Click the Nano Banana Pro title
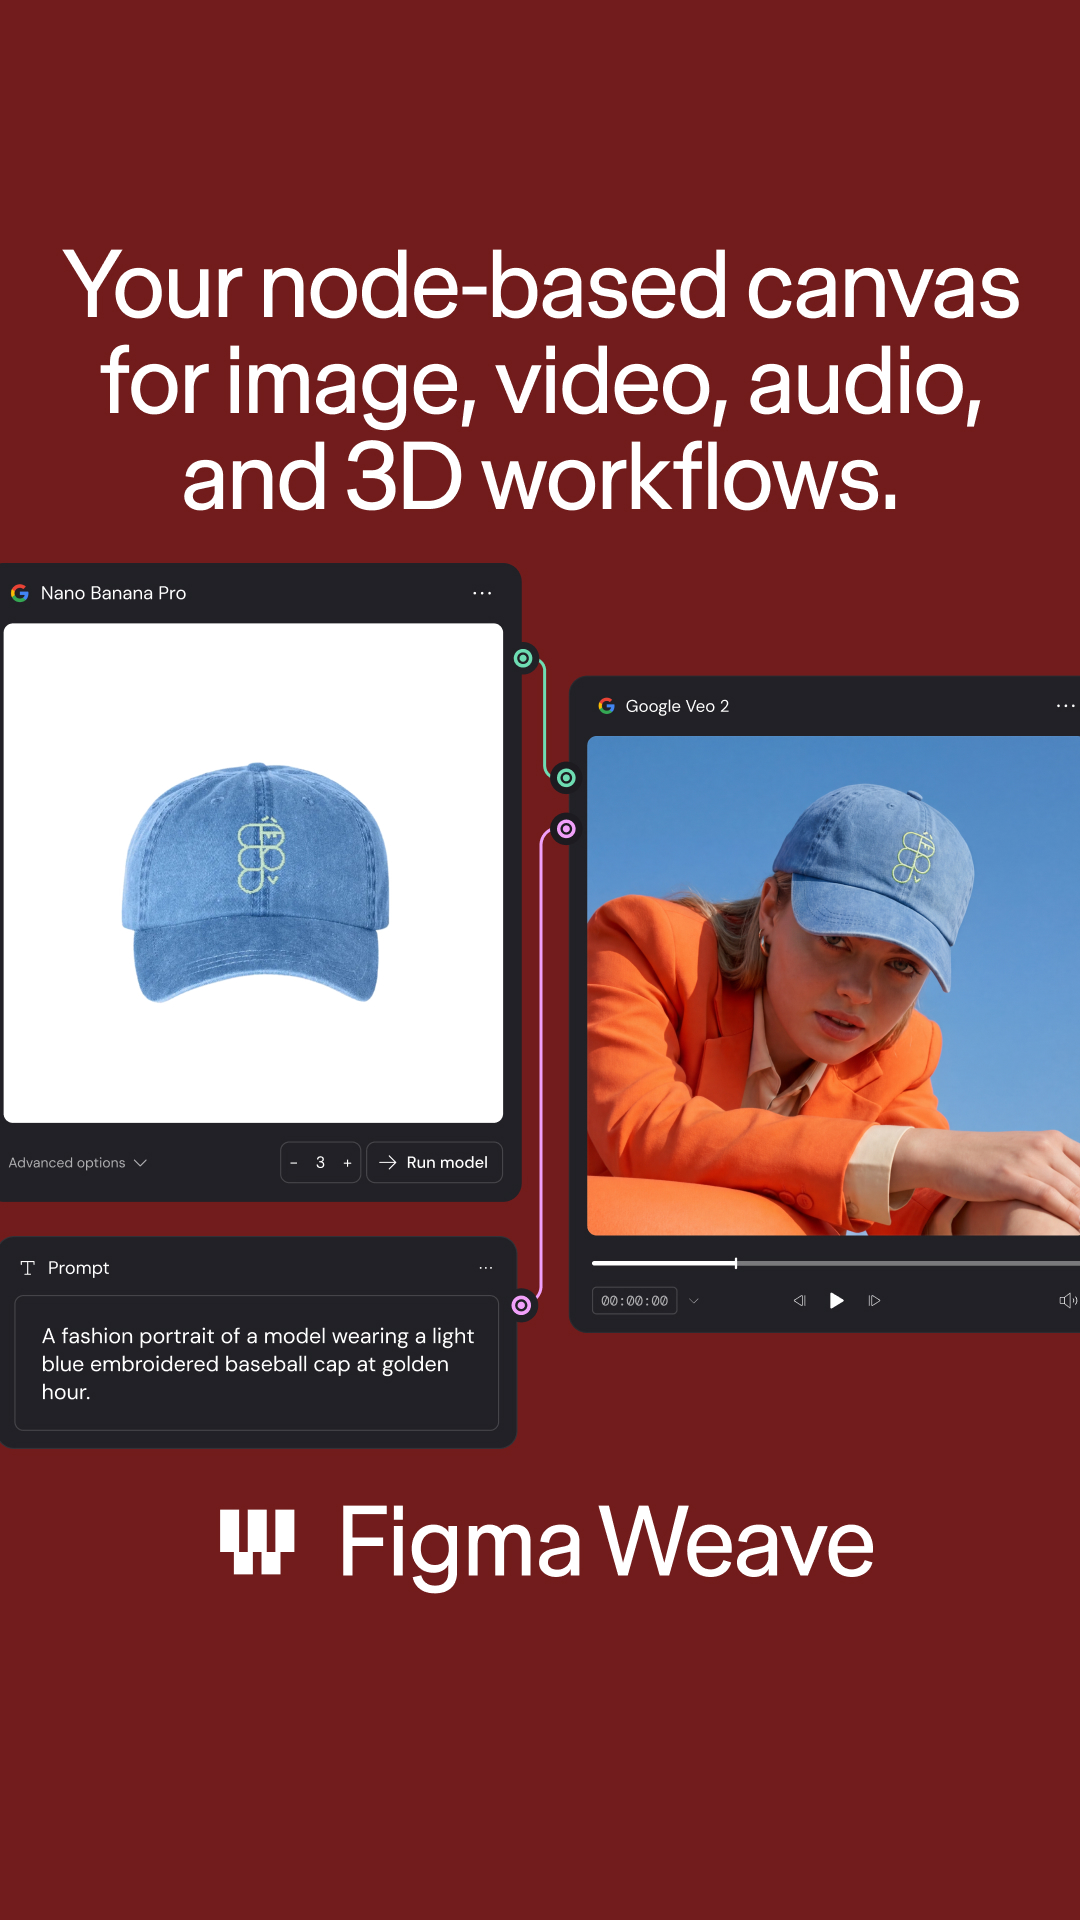Image resolution: width=1080 pixels, height=1920 pixels. click(113, 593)
